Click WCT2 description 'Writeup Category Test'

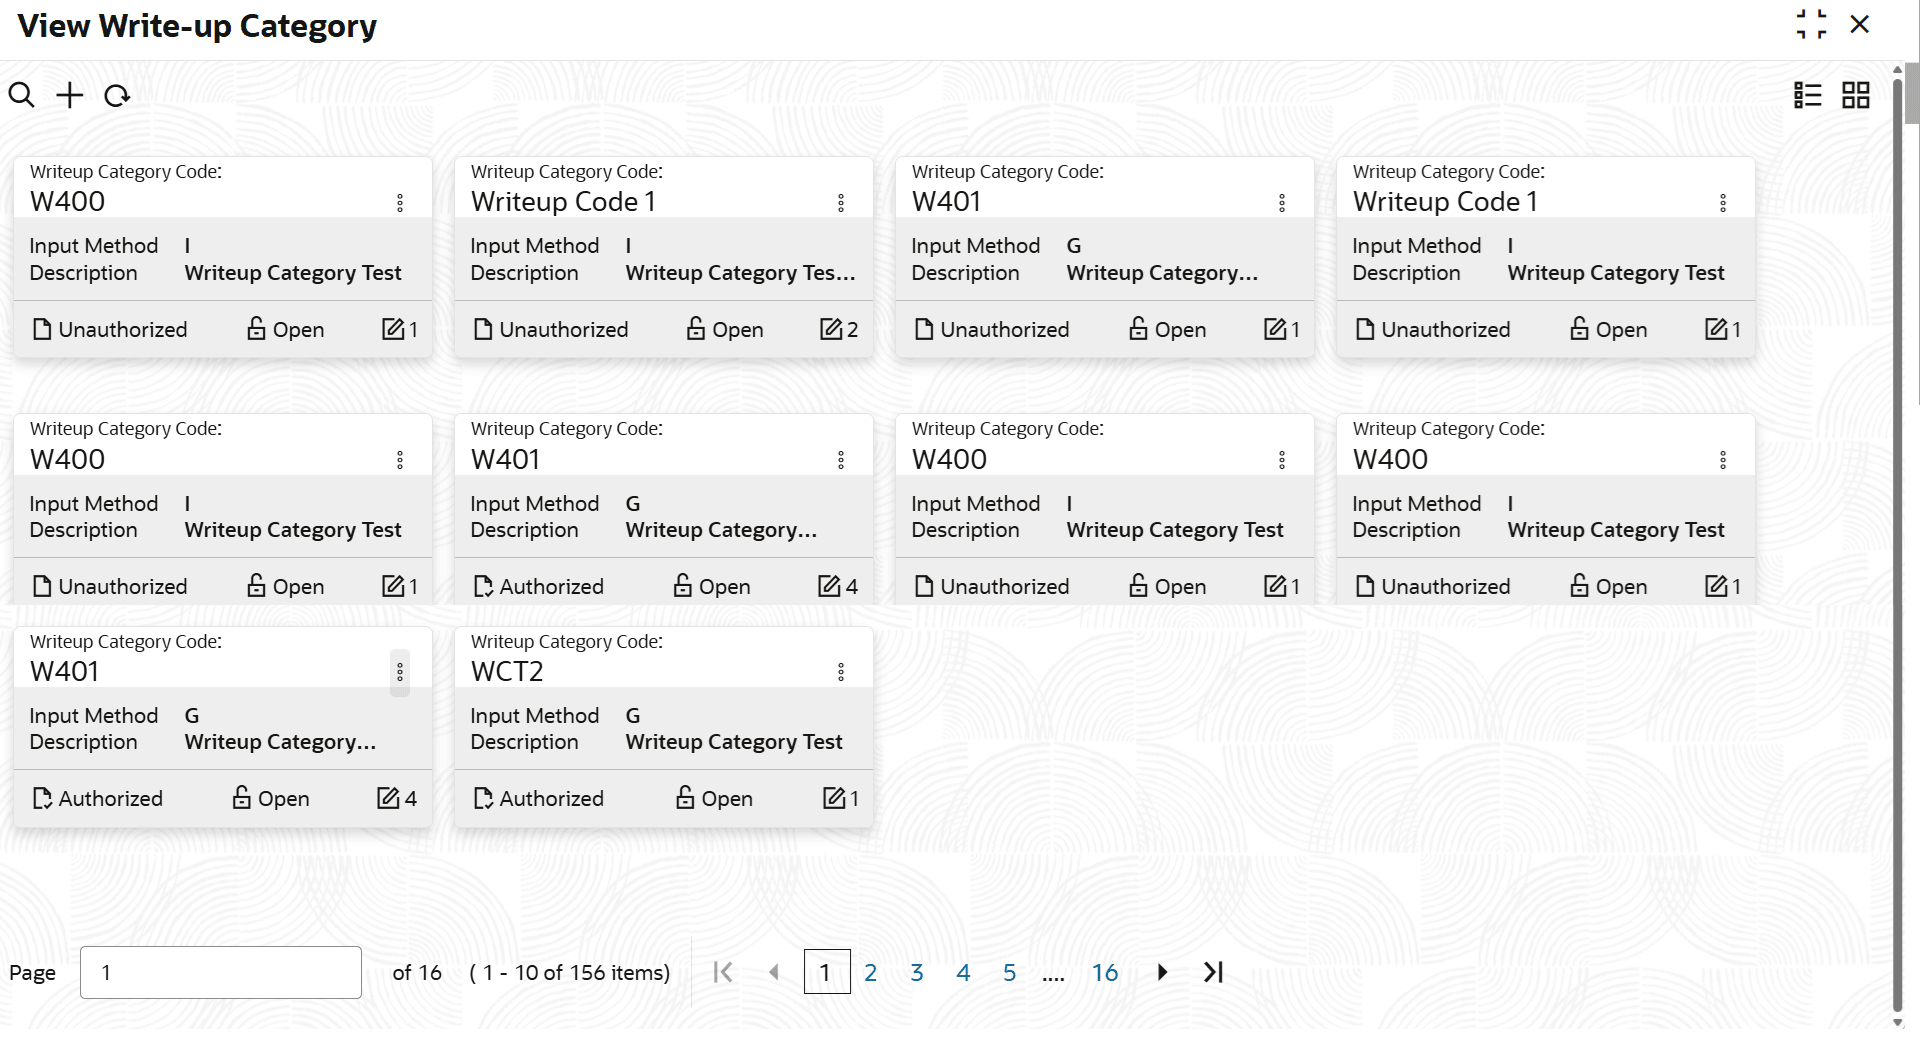[x=734, y=742]
